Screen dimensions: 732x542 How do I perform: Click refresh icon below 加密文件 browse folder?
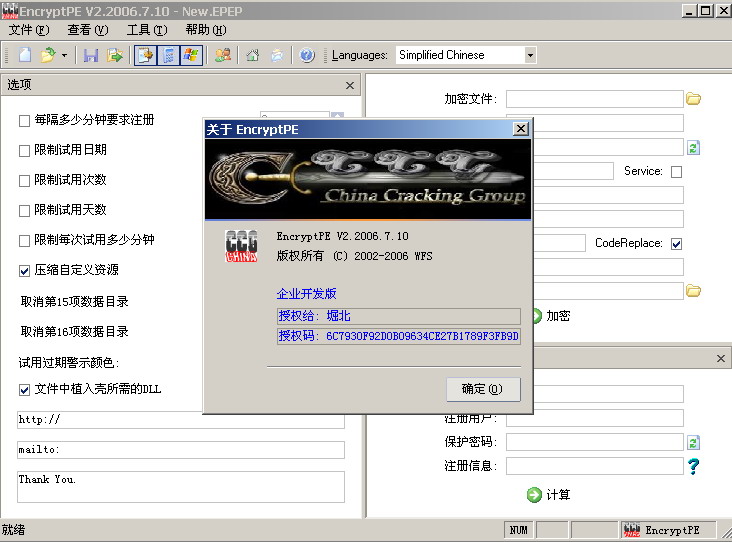point(693,148)
